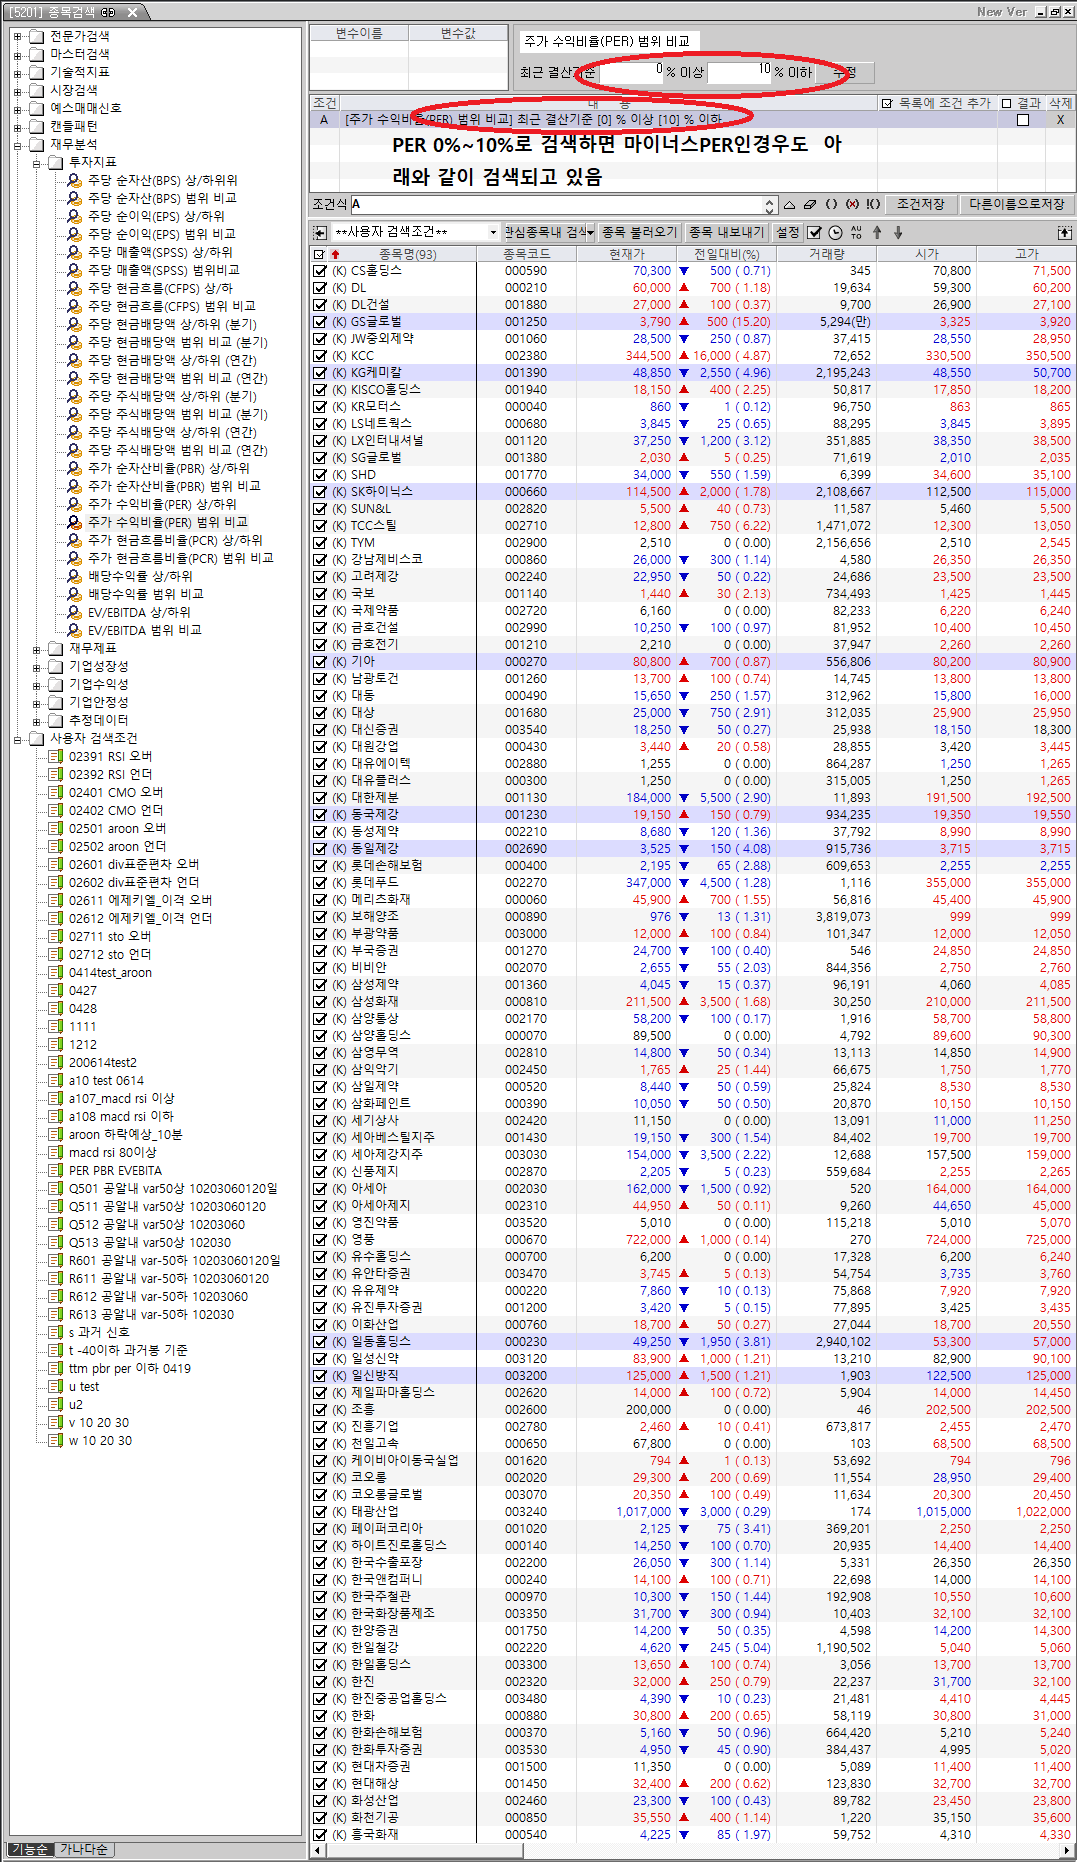The image size is (1077, 1862).
Task: Click the up arrow sort icon
Action: point(877,232)
